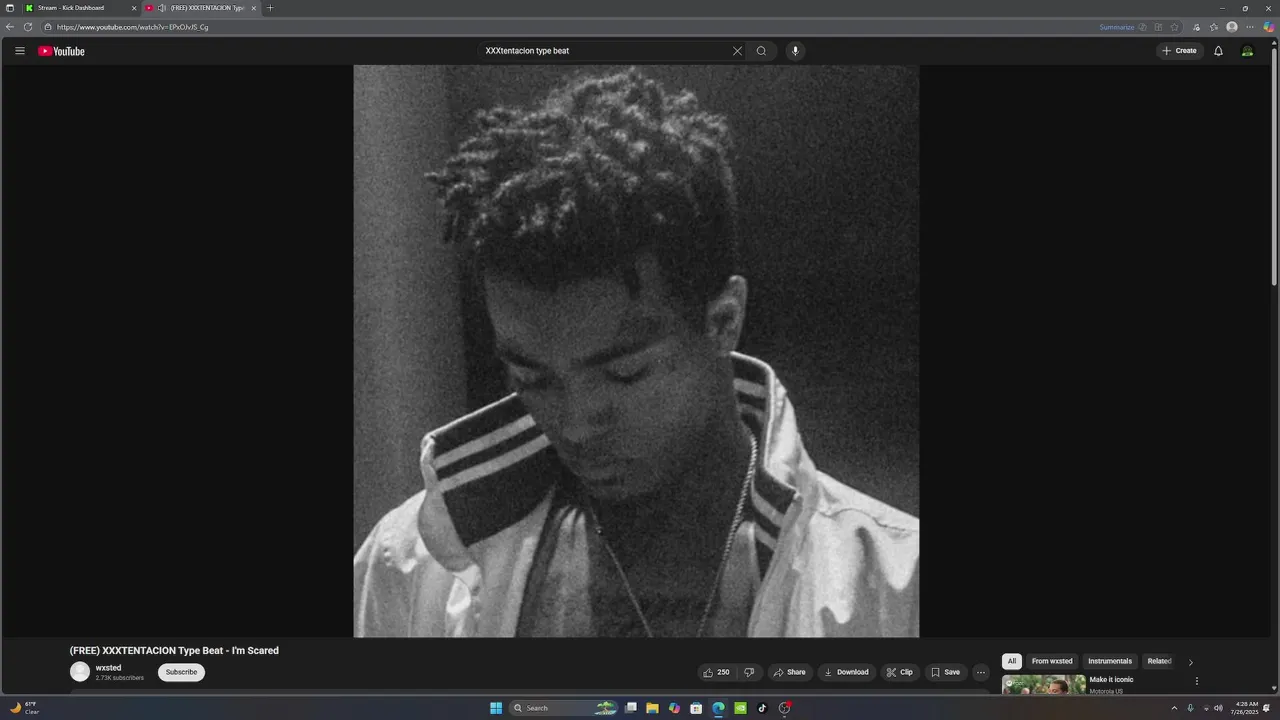
Task: Select the All filter chip
Action: click(x=1012, y=661)
